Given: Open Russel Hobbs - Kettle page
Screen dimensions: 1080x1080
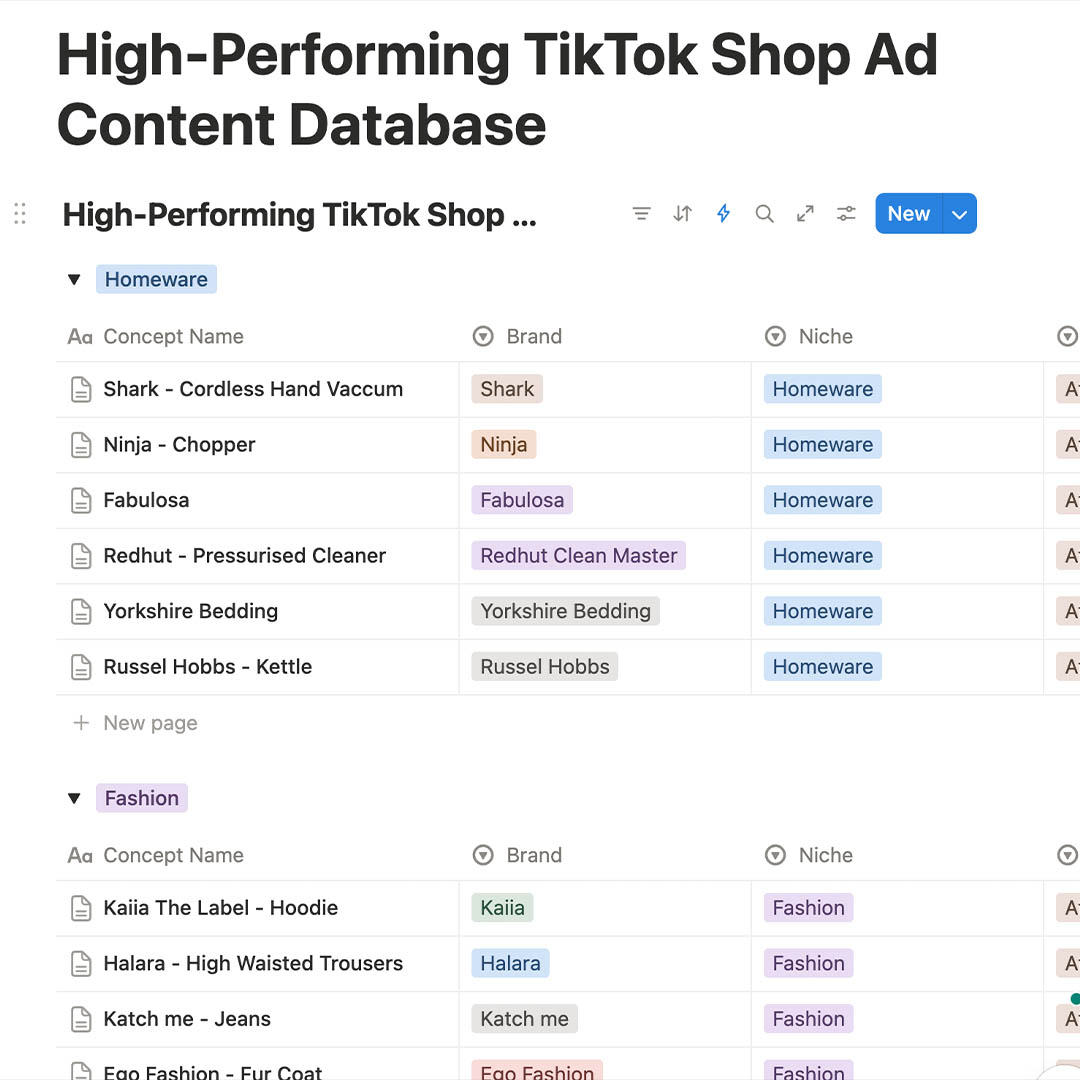Looking at the screenshot, I should 207,667.
